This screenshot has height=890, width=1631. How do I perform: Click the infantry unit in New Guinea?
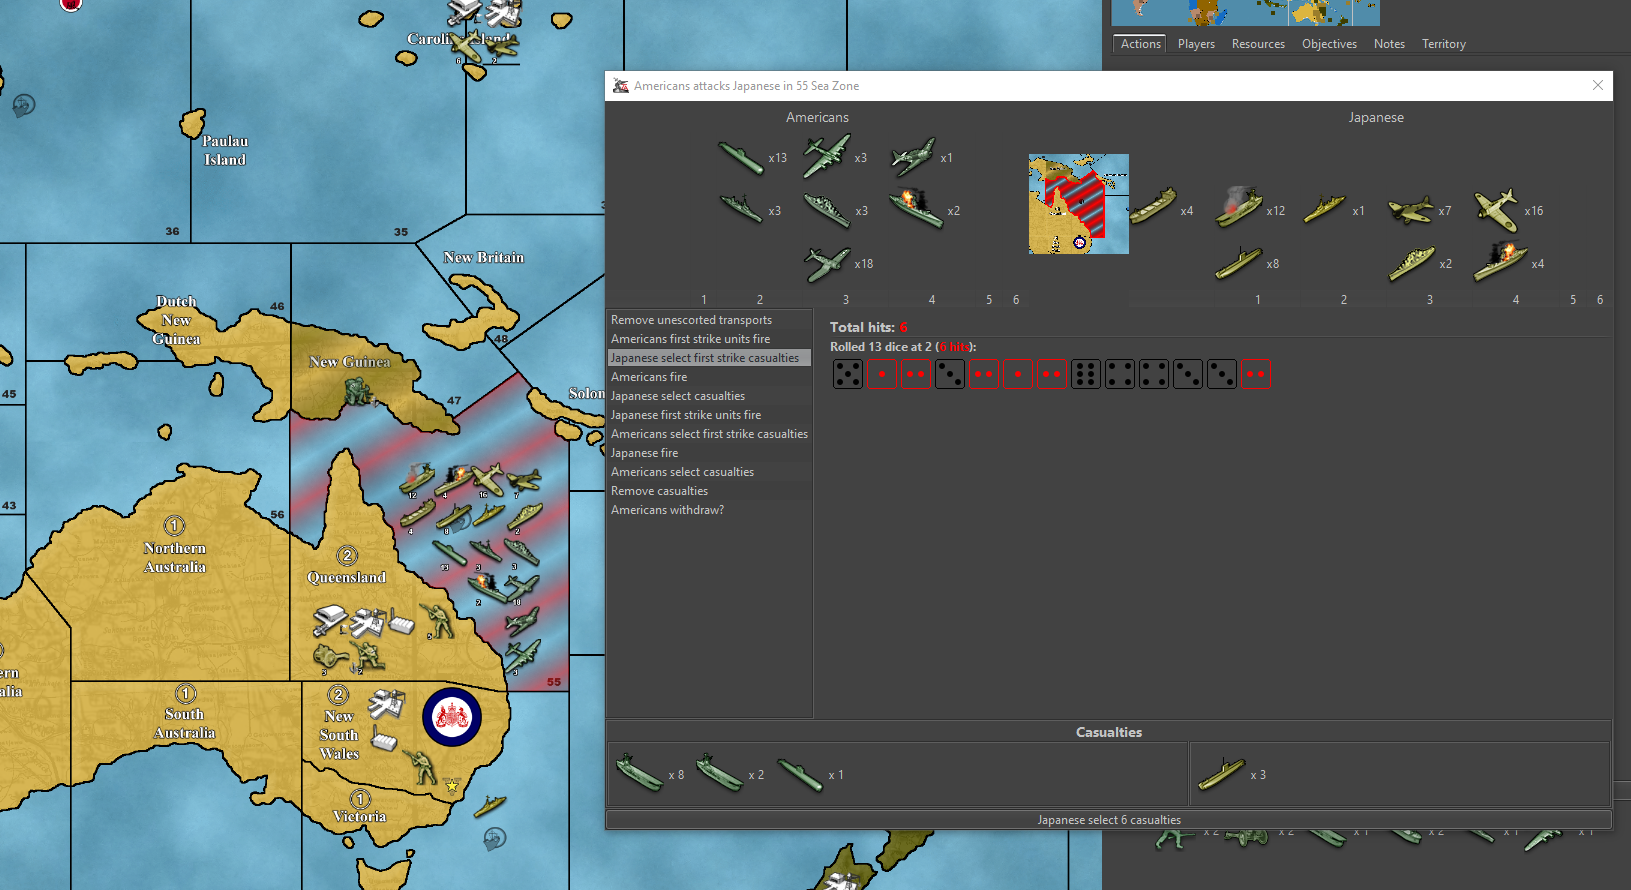pyautogui.click(x=359, y=391)
